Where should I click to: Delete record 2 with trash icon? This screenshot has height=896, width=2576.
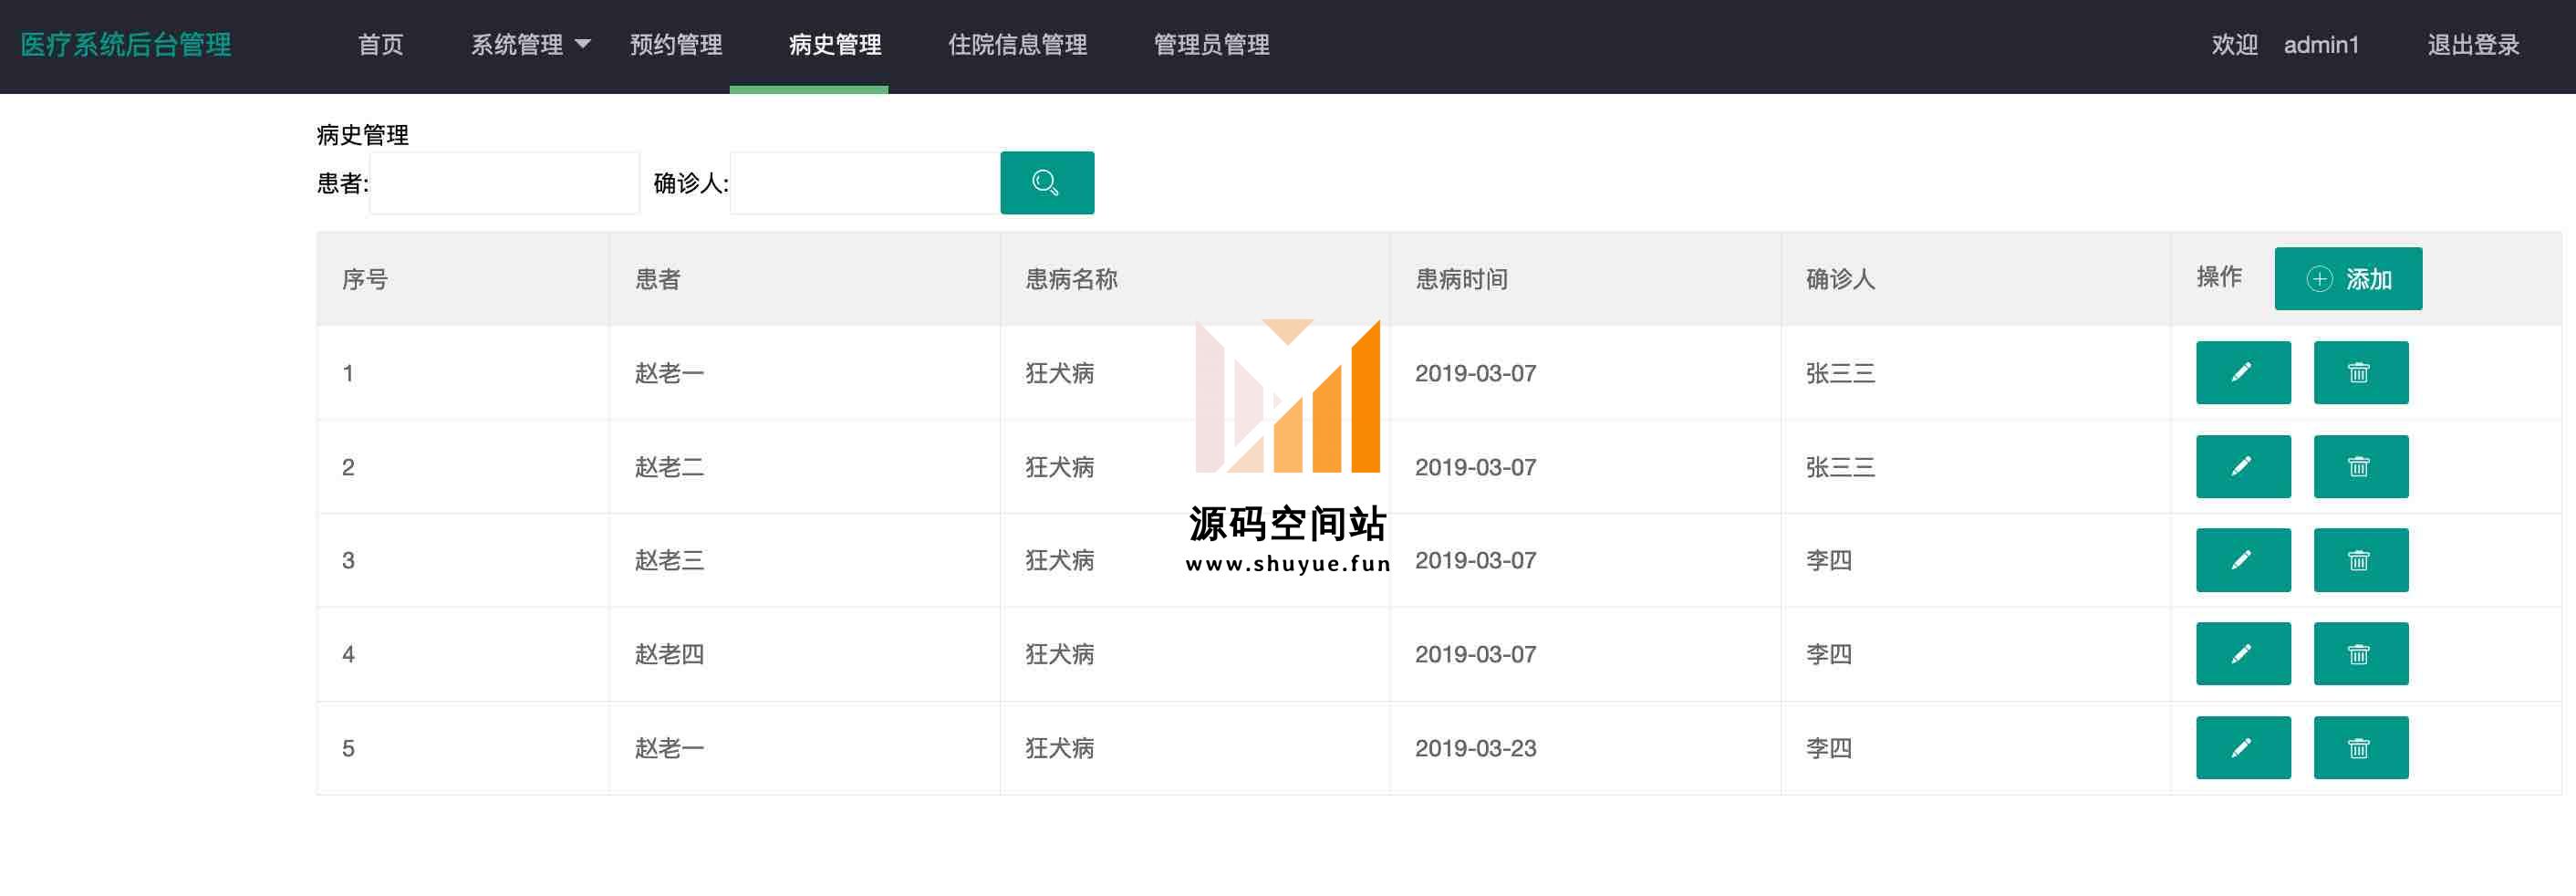click(2360, 467)
